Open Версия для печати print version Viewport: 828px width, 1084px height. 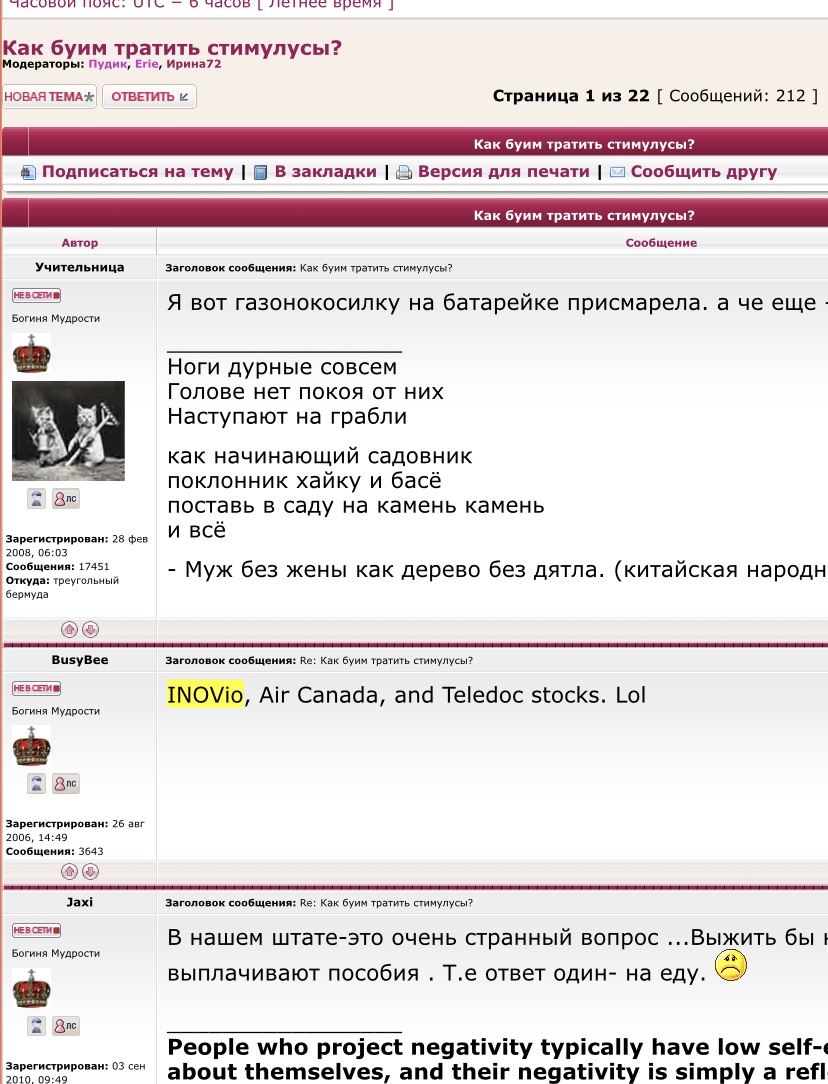503,172
